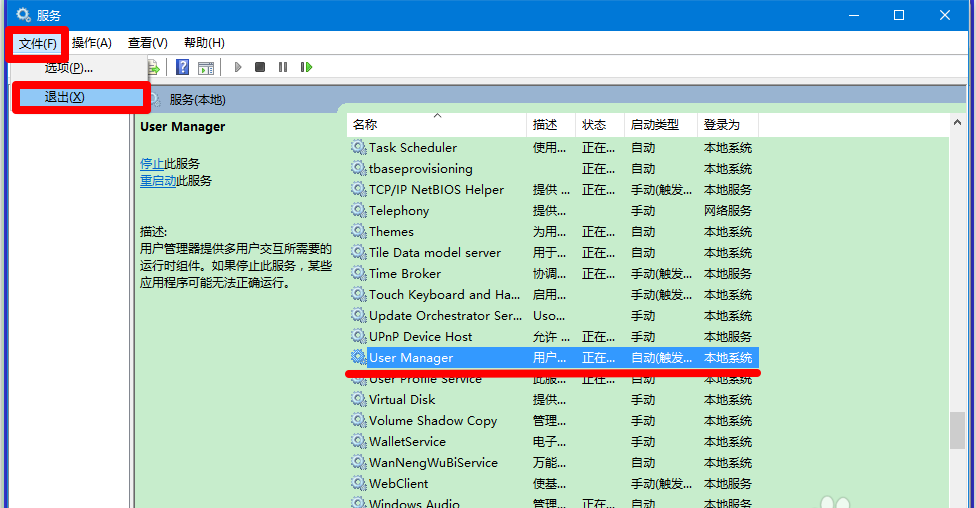Select the Telephony service name
Screen dimensions: 976x508
(399, 210)
